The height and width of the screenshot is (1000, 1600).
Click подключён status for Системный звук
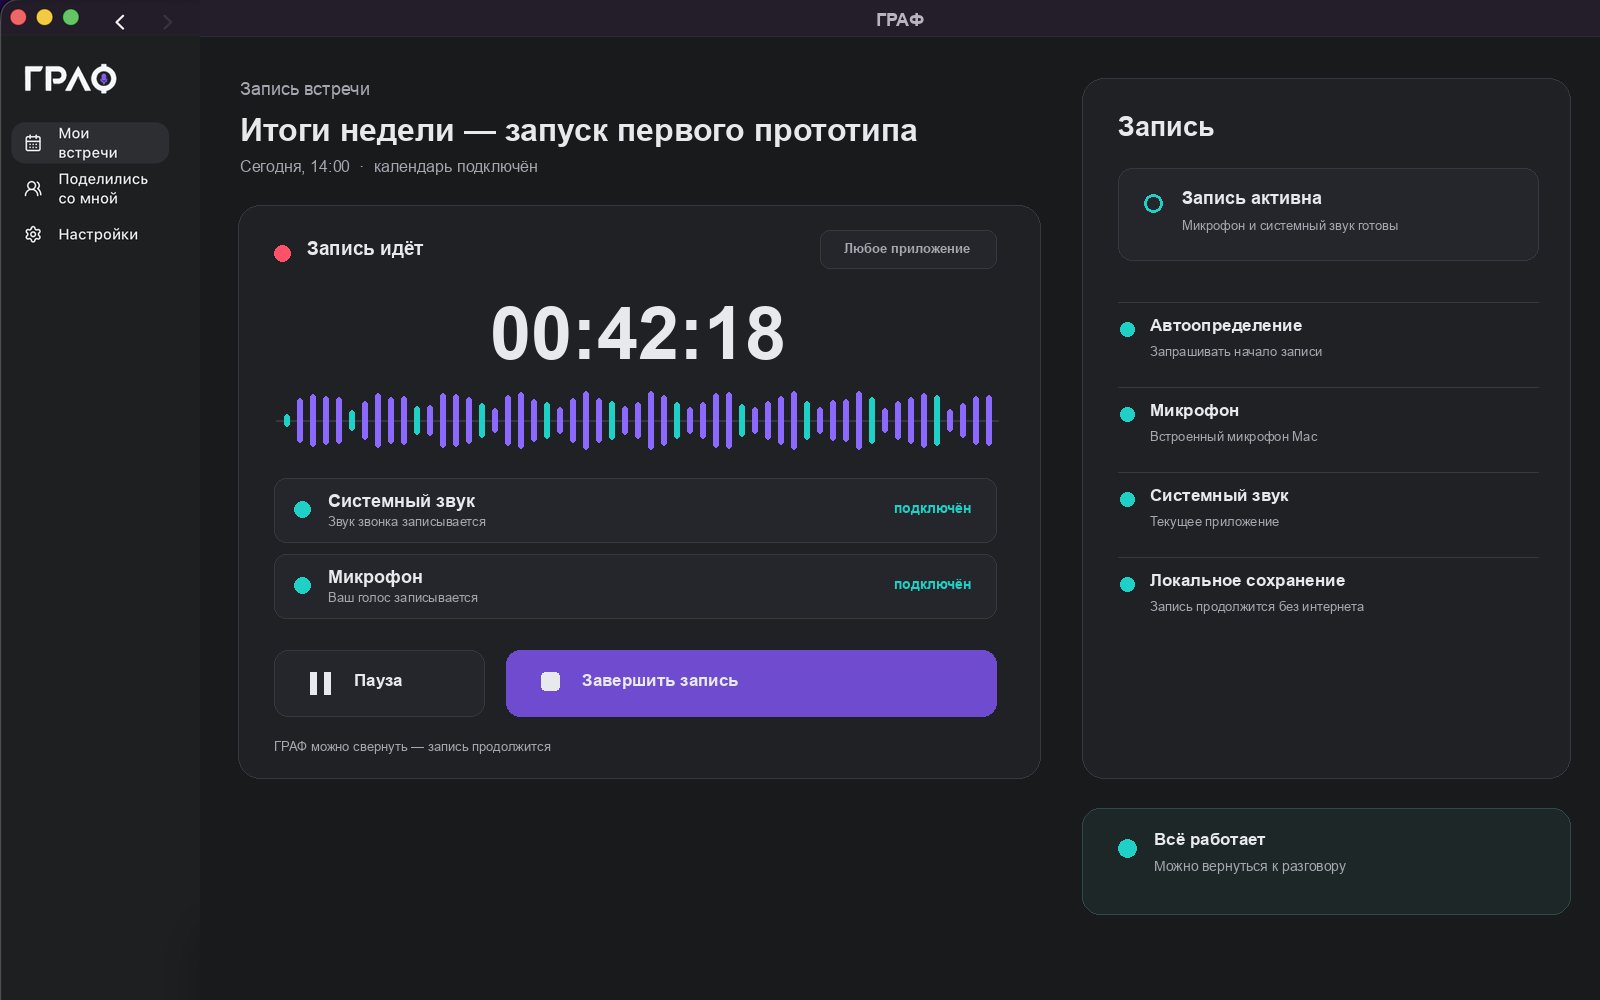932,508
